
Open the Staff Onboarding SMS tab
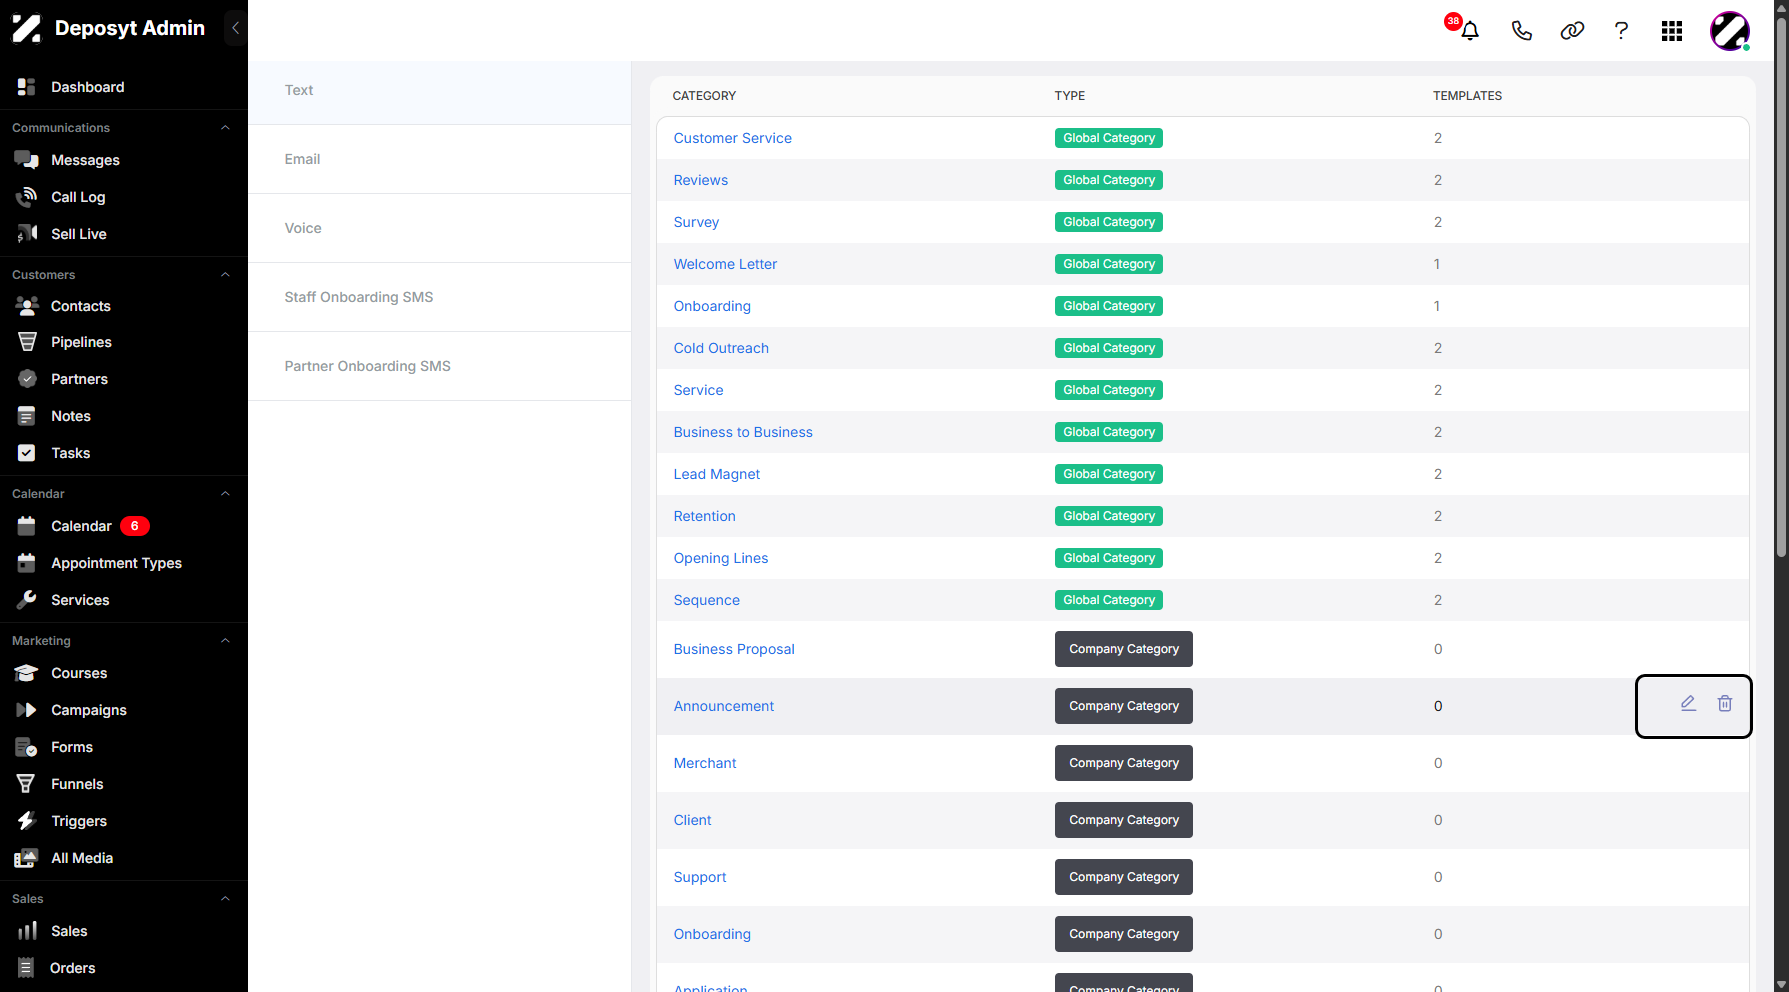pyautogui.click(x=440, y=297)
